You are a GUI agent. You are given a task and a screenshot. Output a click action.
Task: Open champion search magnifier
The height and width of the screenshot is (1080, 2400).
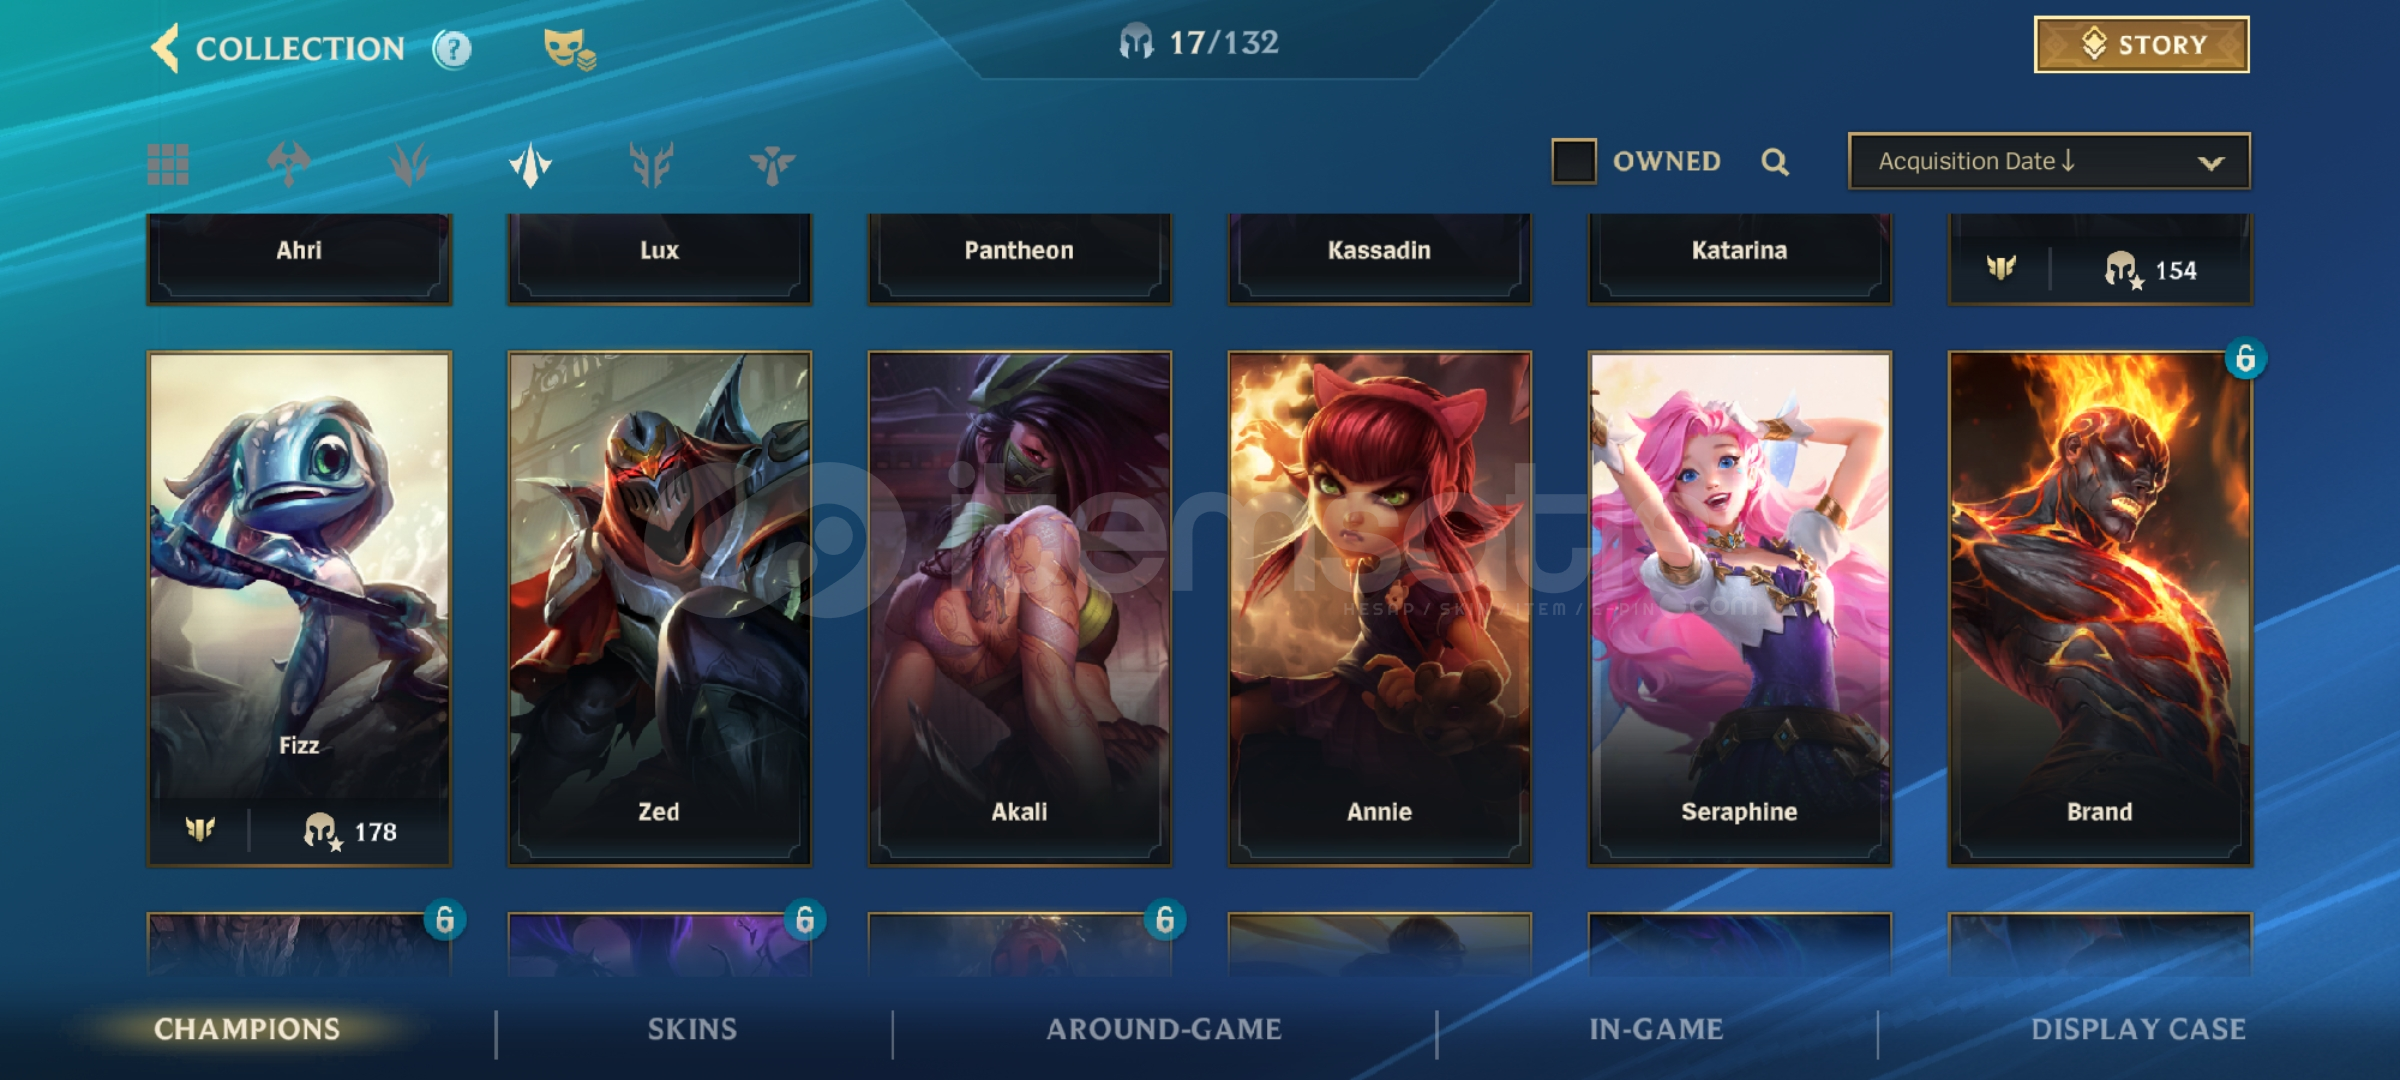1775,162
